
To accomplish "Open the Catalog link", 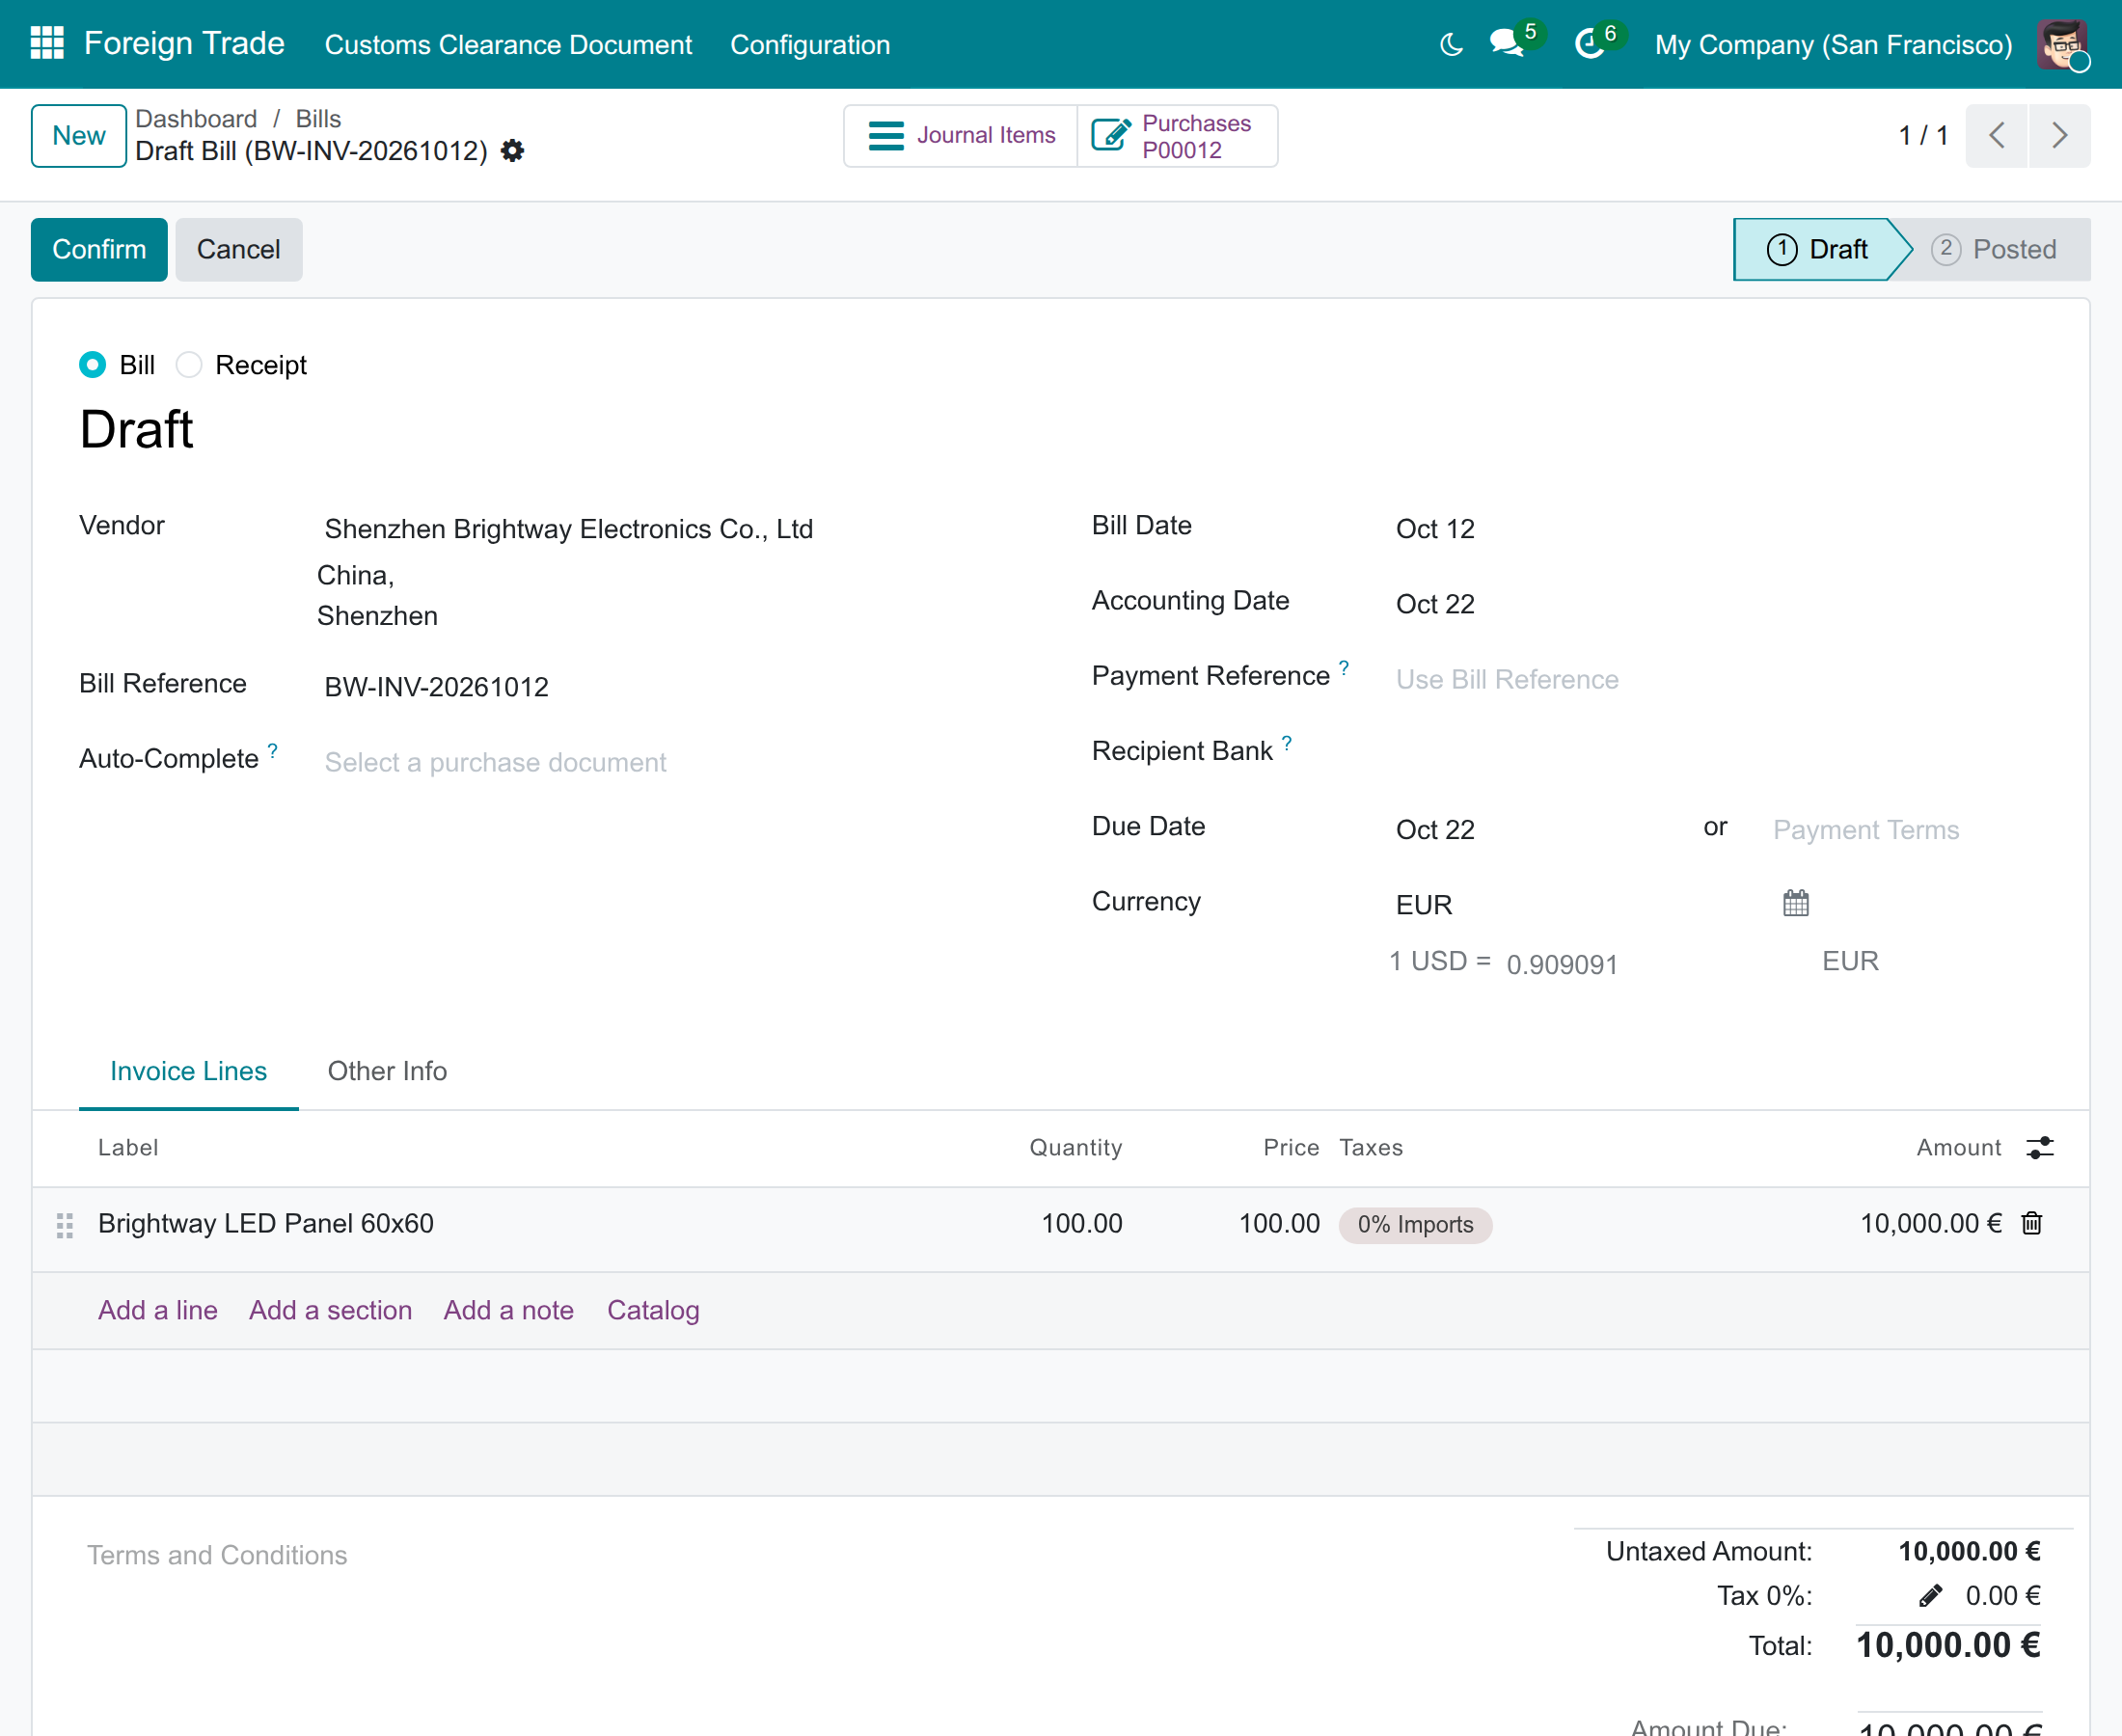I will point(653,1310).
